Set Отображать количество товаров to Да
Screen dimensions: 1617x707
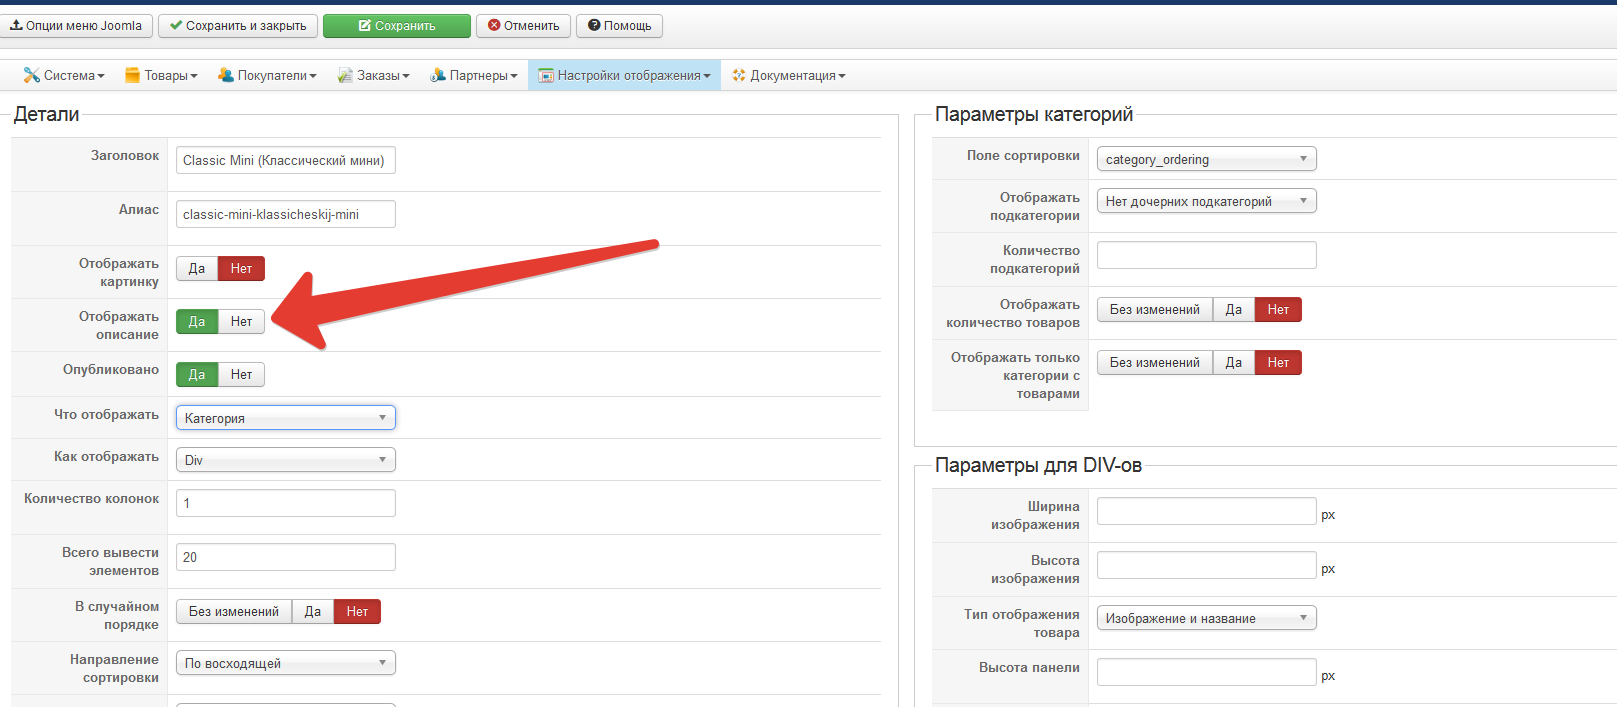coord(1234,309)
